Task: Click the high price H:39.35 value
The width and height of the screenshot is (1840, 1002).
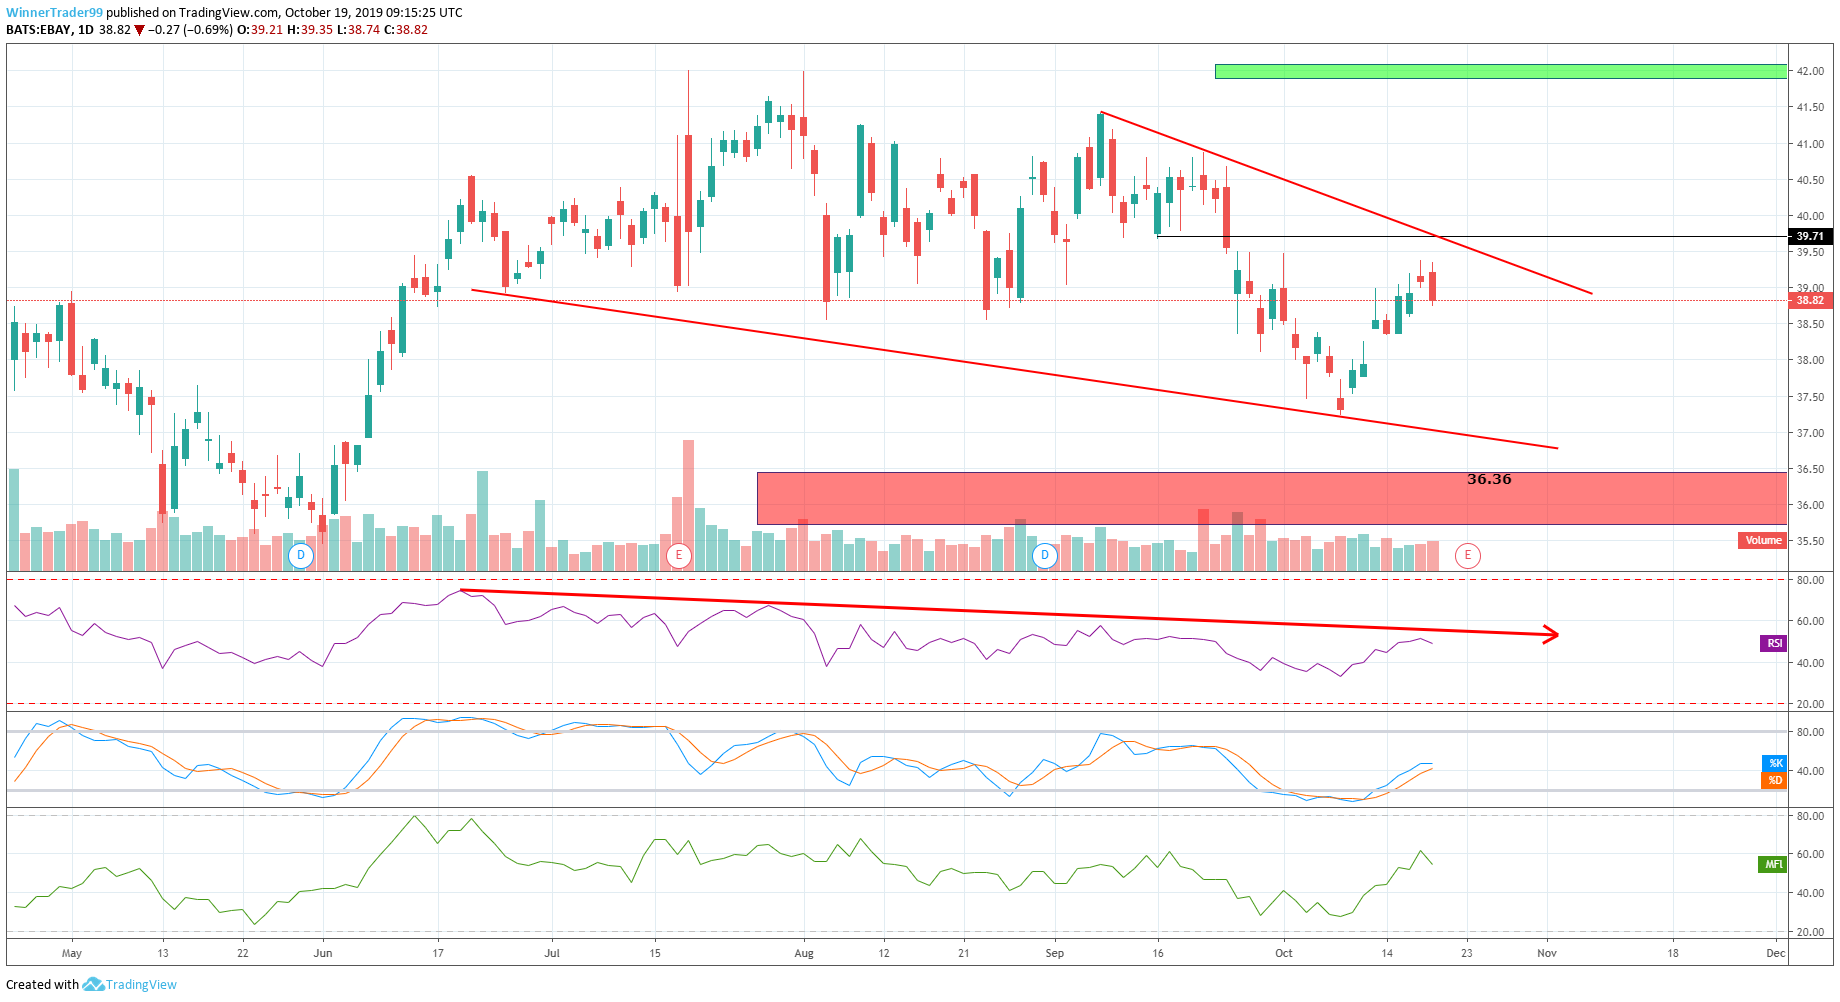Action: (x=310, y=30)
